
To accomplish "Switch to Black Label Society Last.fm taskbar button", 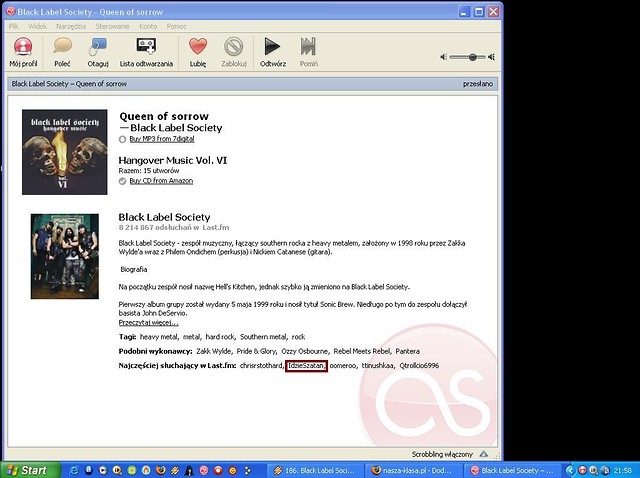I will tap(513, 470).
